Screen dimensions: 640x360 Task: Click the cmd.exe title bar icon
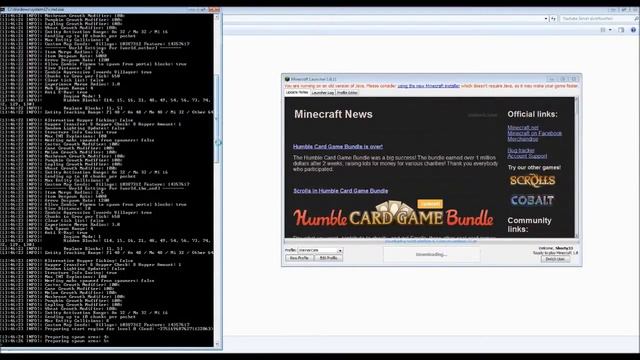(2, 9)
